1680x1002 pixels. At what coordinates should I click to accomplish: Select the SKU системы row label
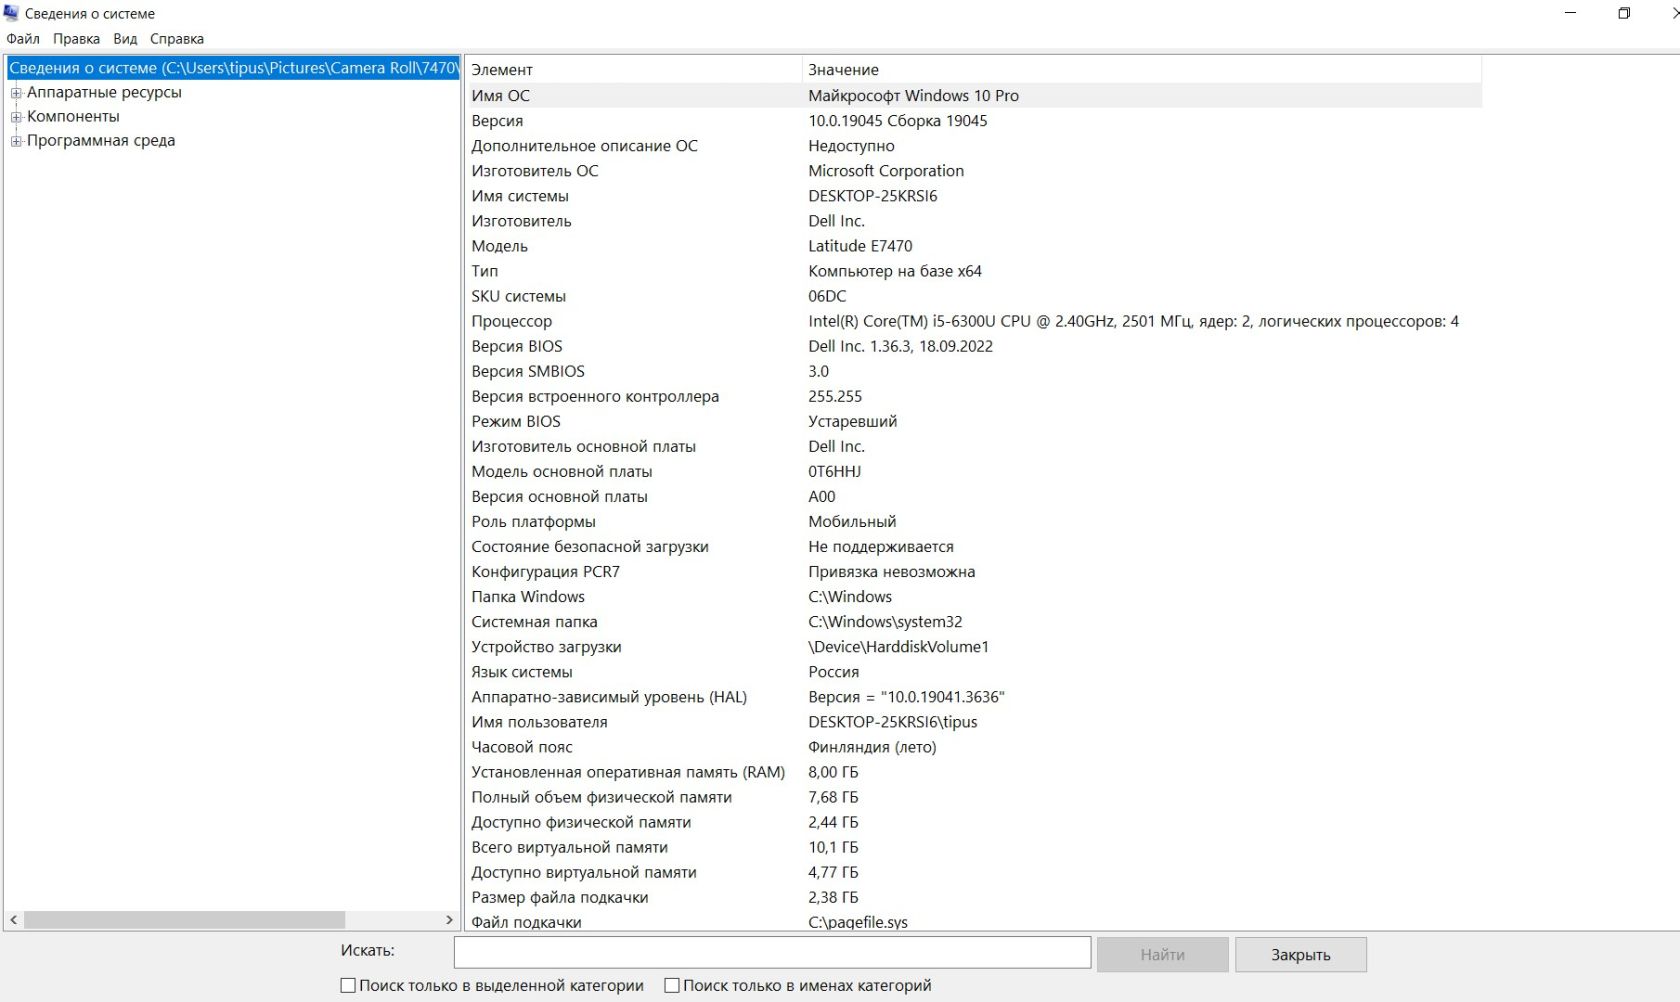518,296
